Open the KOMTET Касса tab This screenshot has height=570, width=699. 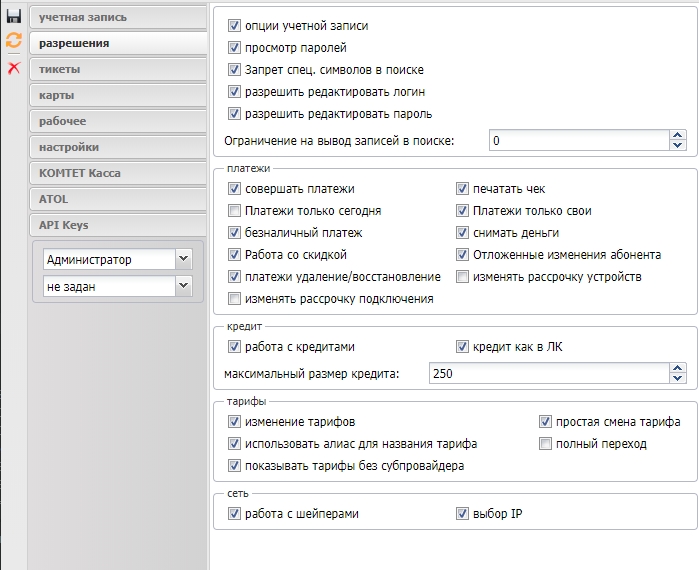(x=117, y=173)
